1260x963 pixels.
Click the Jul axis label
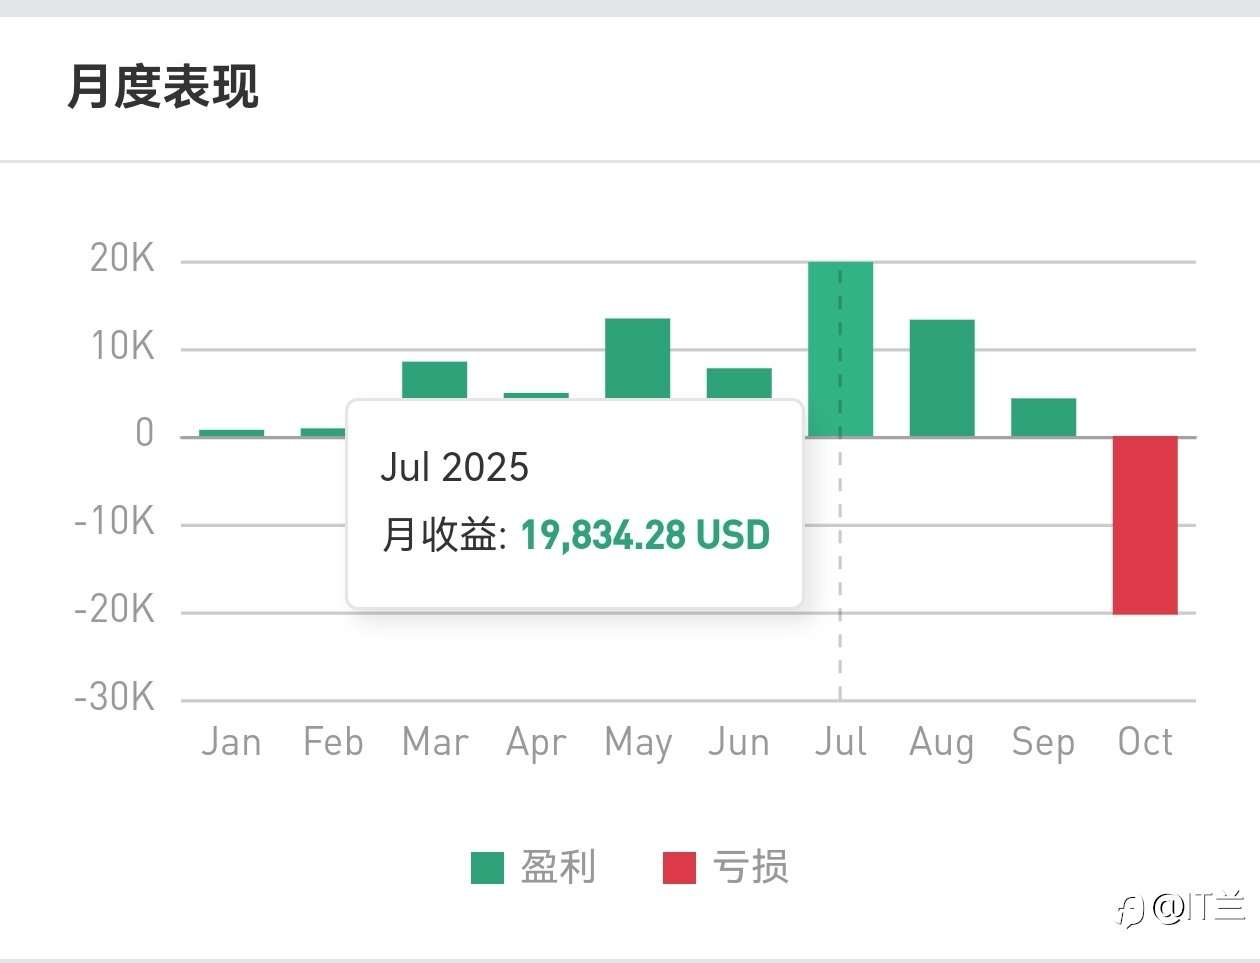pos(840,742)
